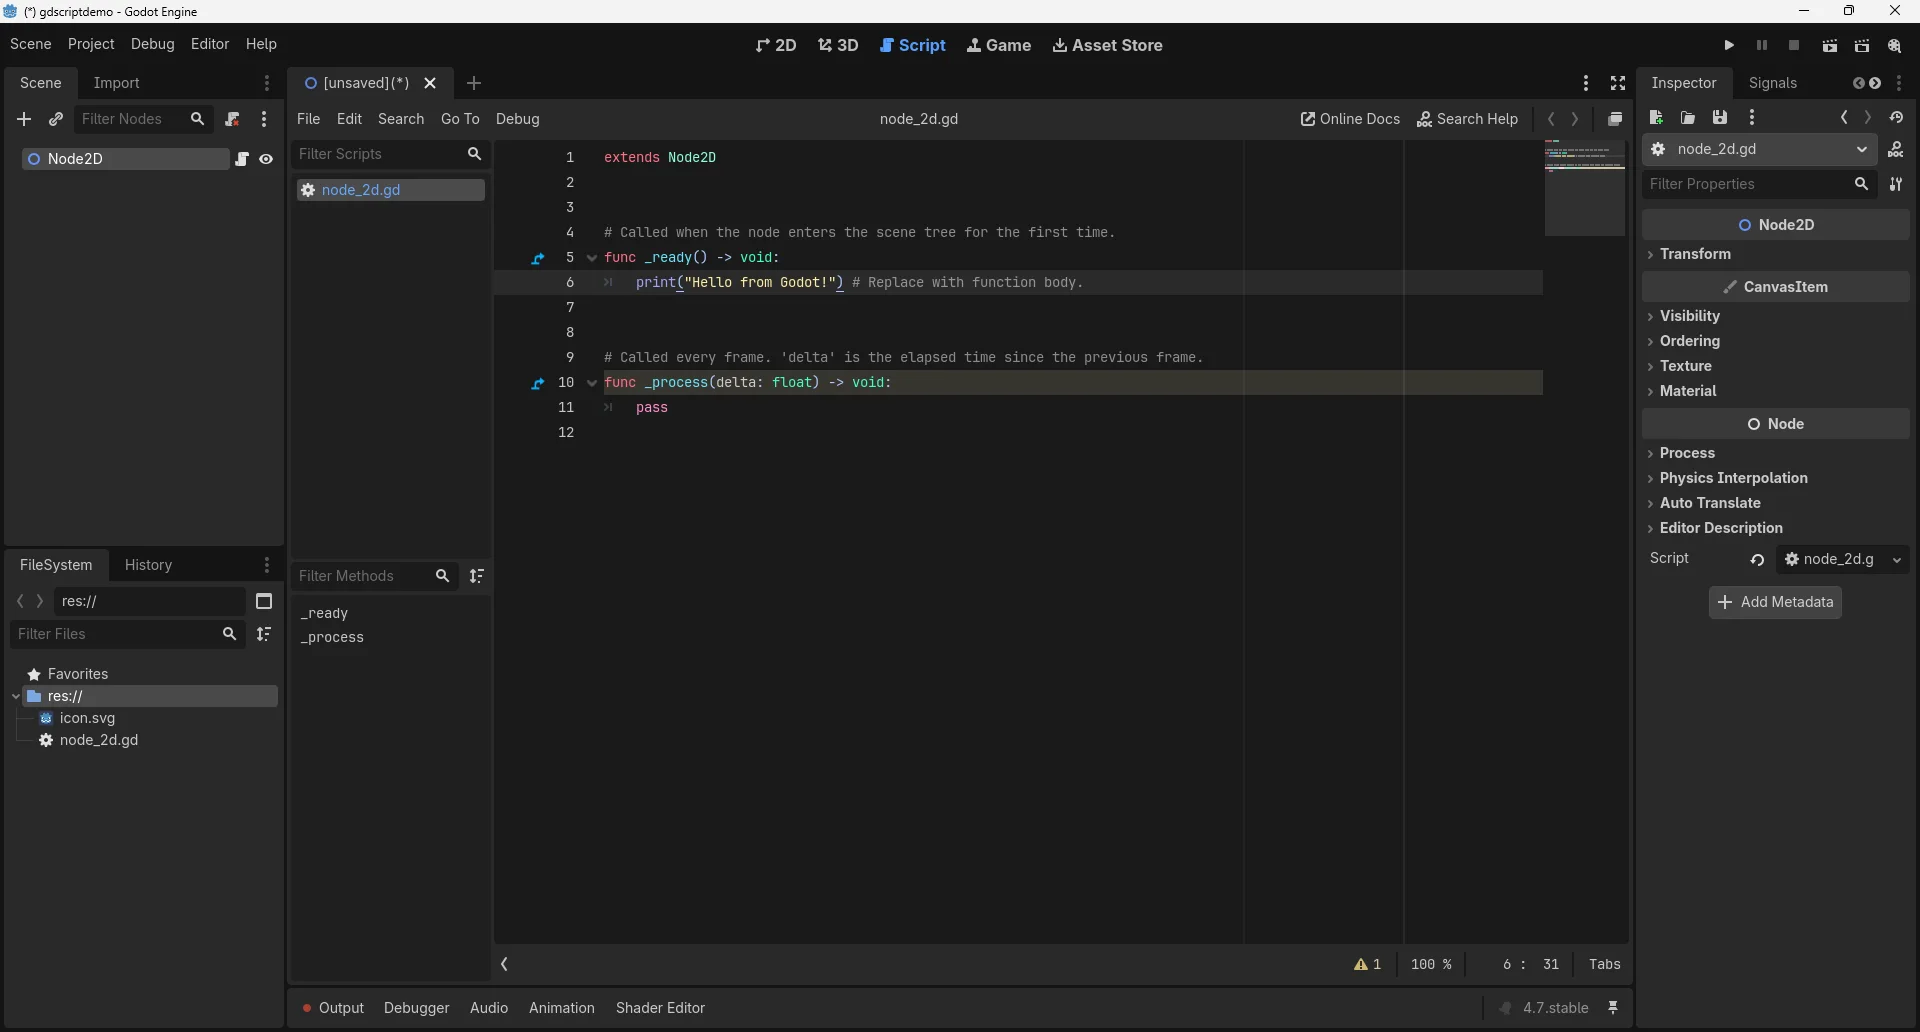Screen dimensions: 1920x1032
Task: Revert the Script property
Action: point(1757,560)
